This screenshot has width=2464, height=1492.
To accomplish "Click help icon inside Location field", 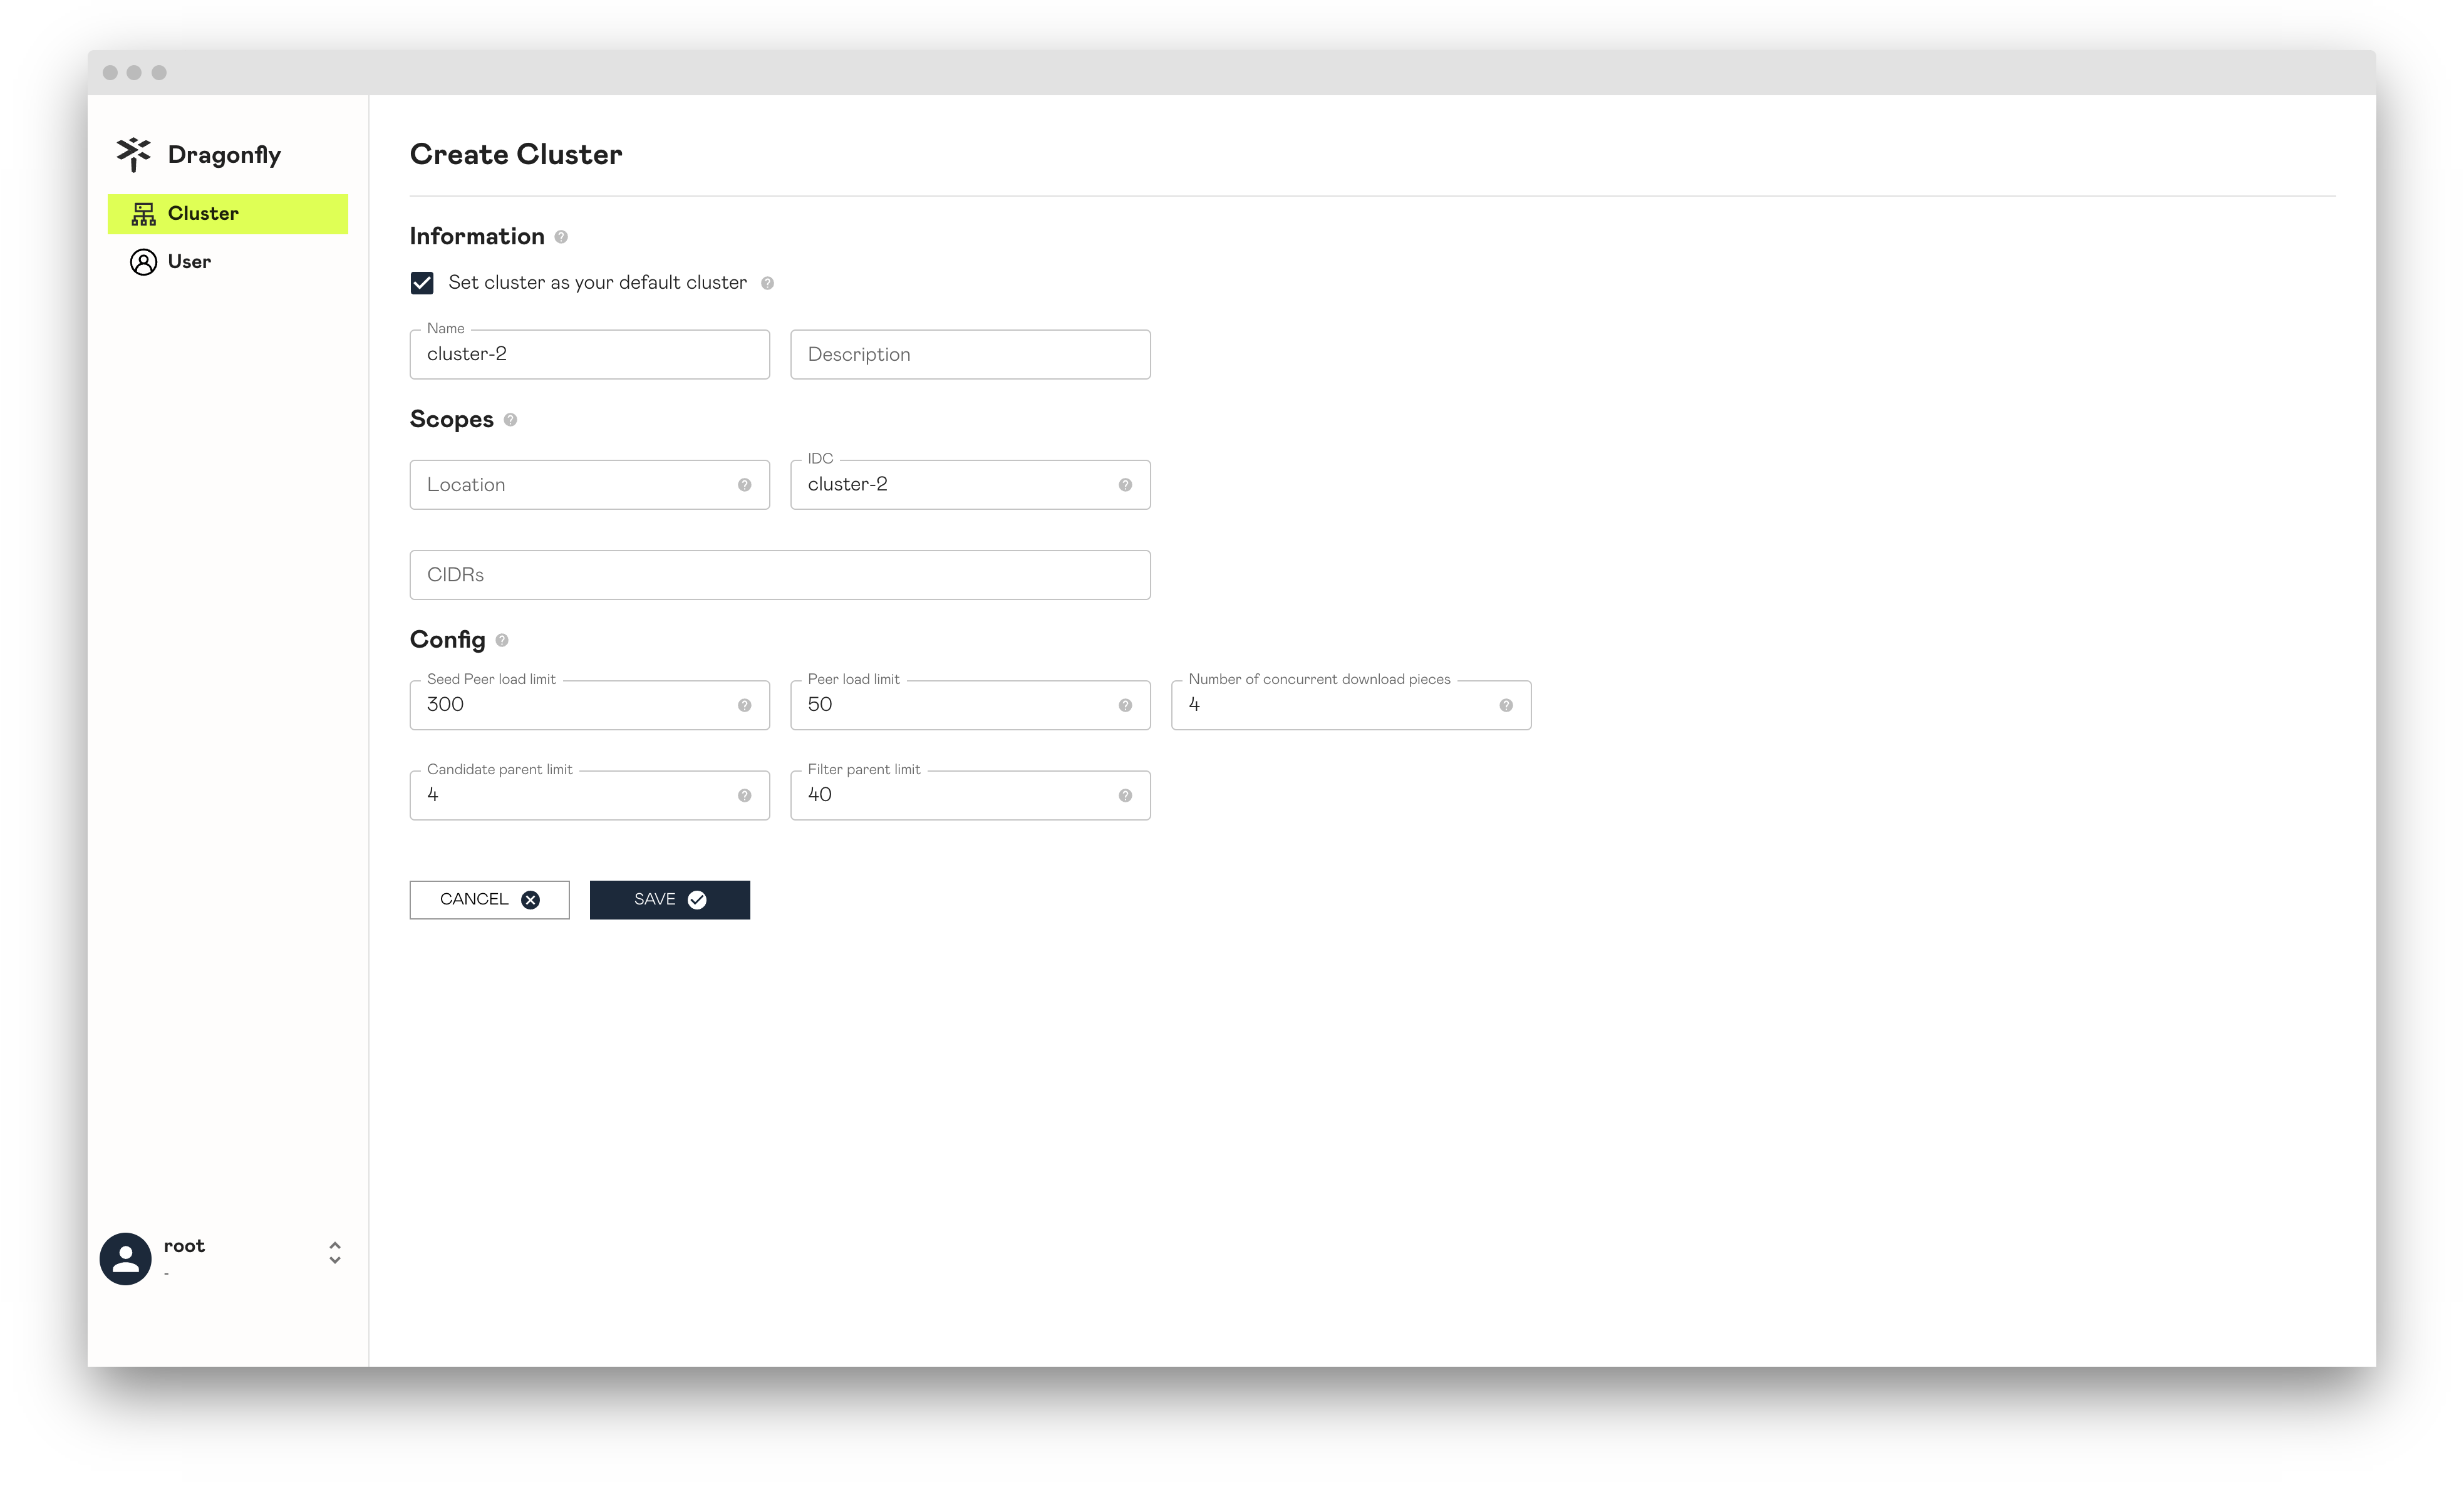I will [x=744, y=485].
